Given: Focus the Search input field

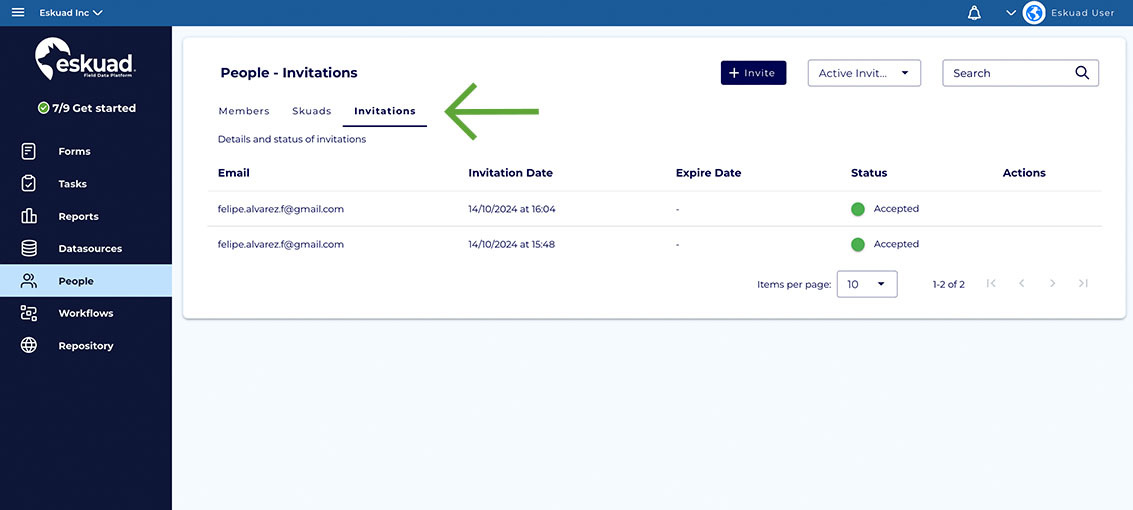Looking at the screenshot, I should click(1005, 73).
